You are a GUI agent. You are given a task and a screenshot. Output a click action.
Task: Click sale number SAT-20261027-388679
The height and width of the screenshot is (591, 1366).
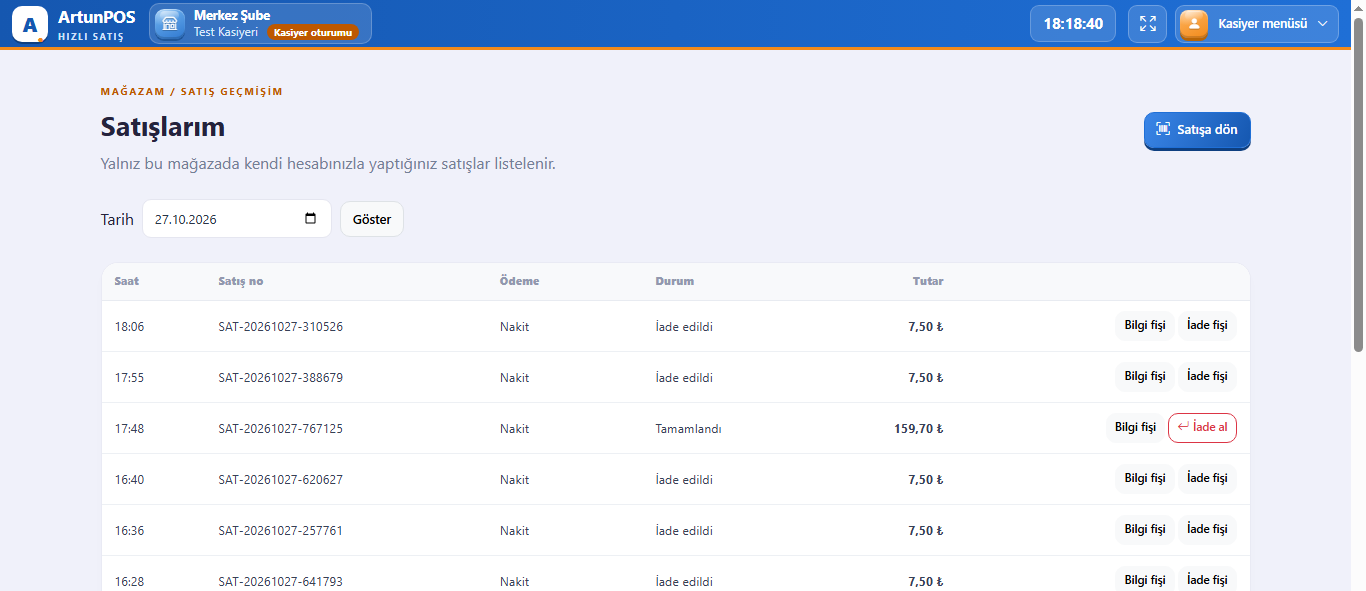click(280, 378)
